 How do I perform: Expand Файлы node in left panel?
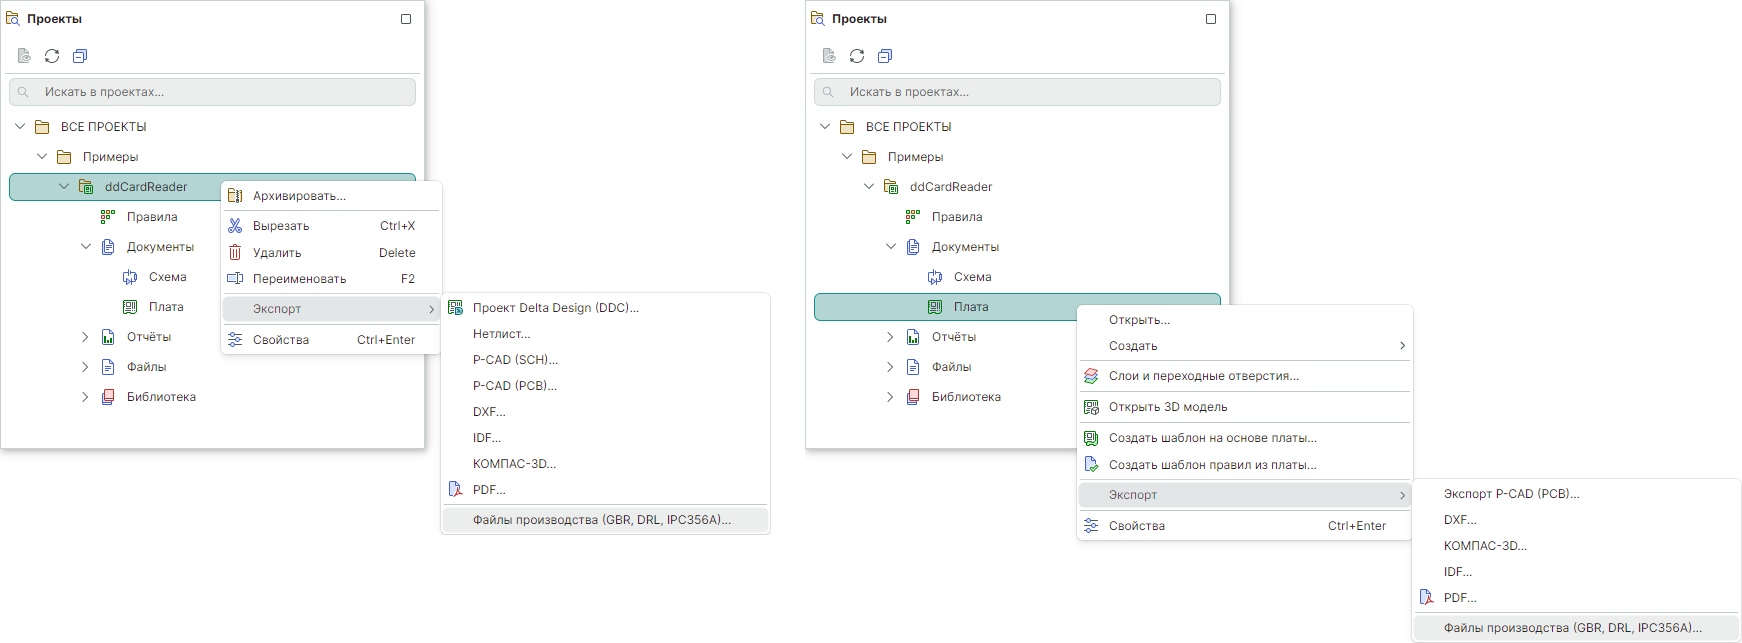[86, 367]
